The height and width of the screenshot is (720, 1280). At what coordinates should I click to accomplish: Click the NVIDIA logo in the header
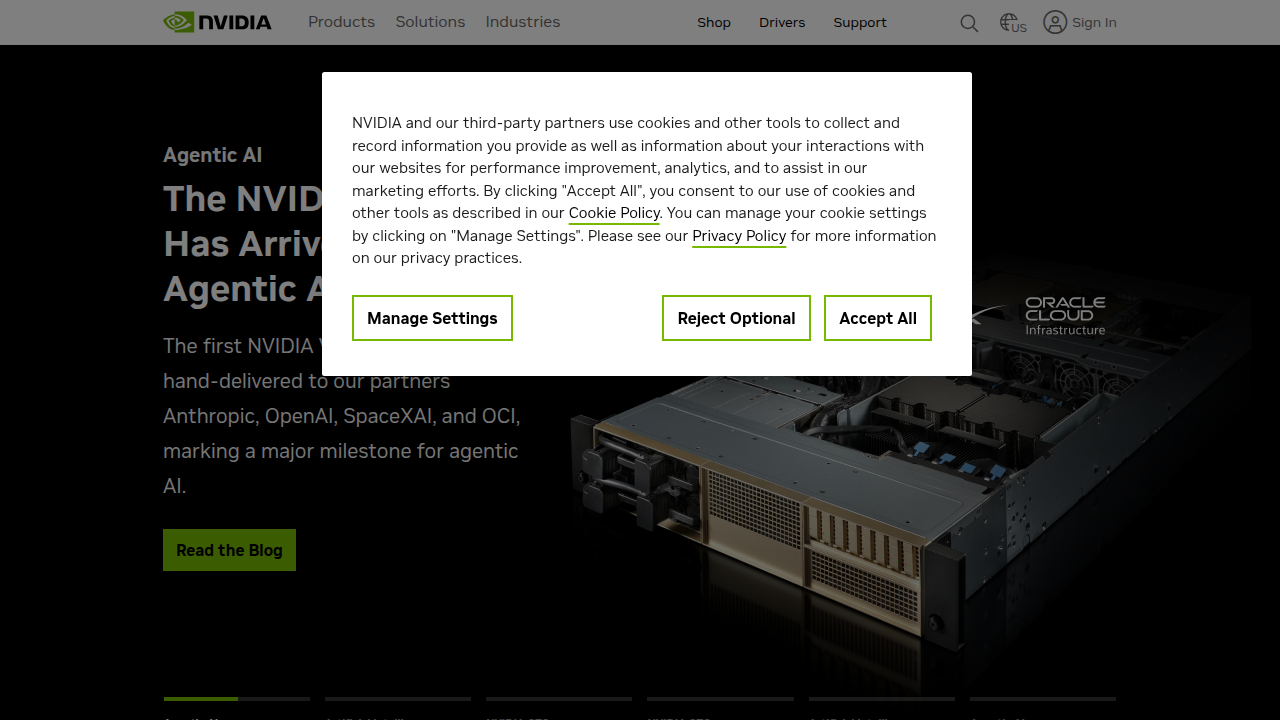pyautogui.click(x=217, y=22)
